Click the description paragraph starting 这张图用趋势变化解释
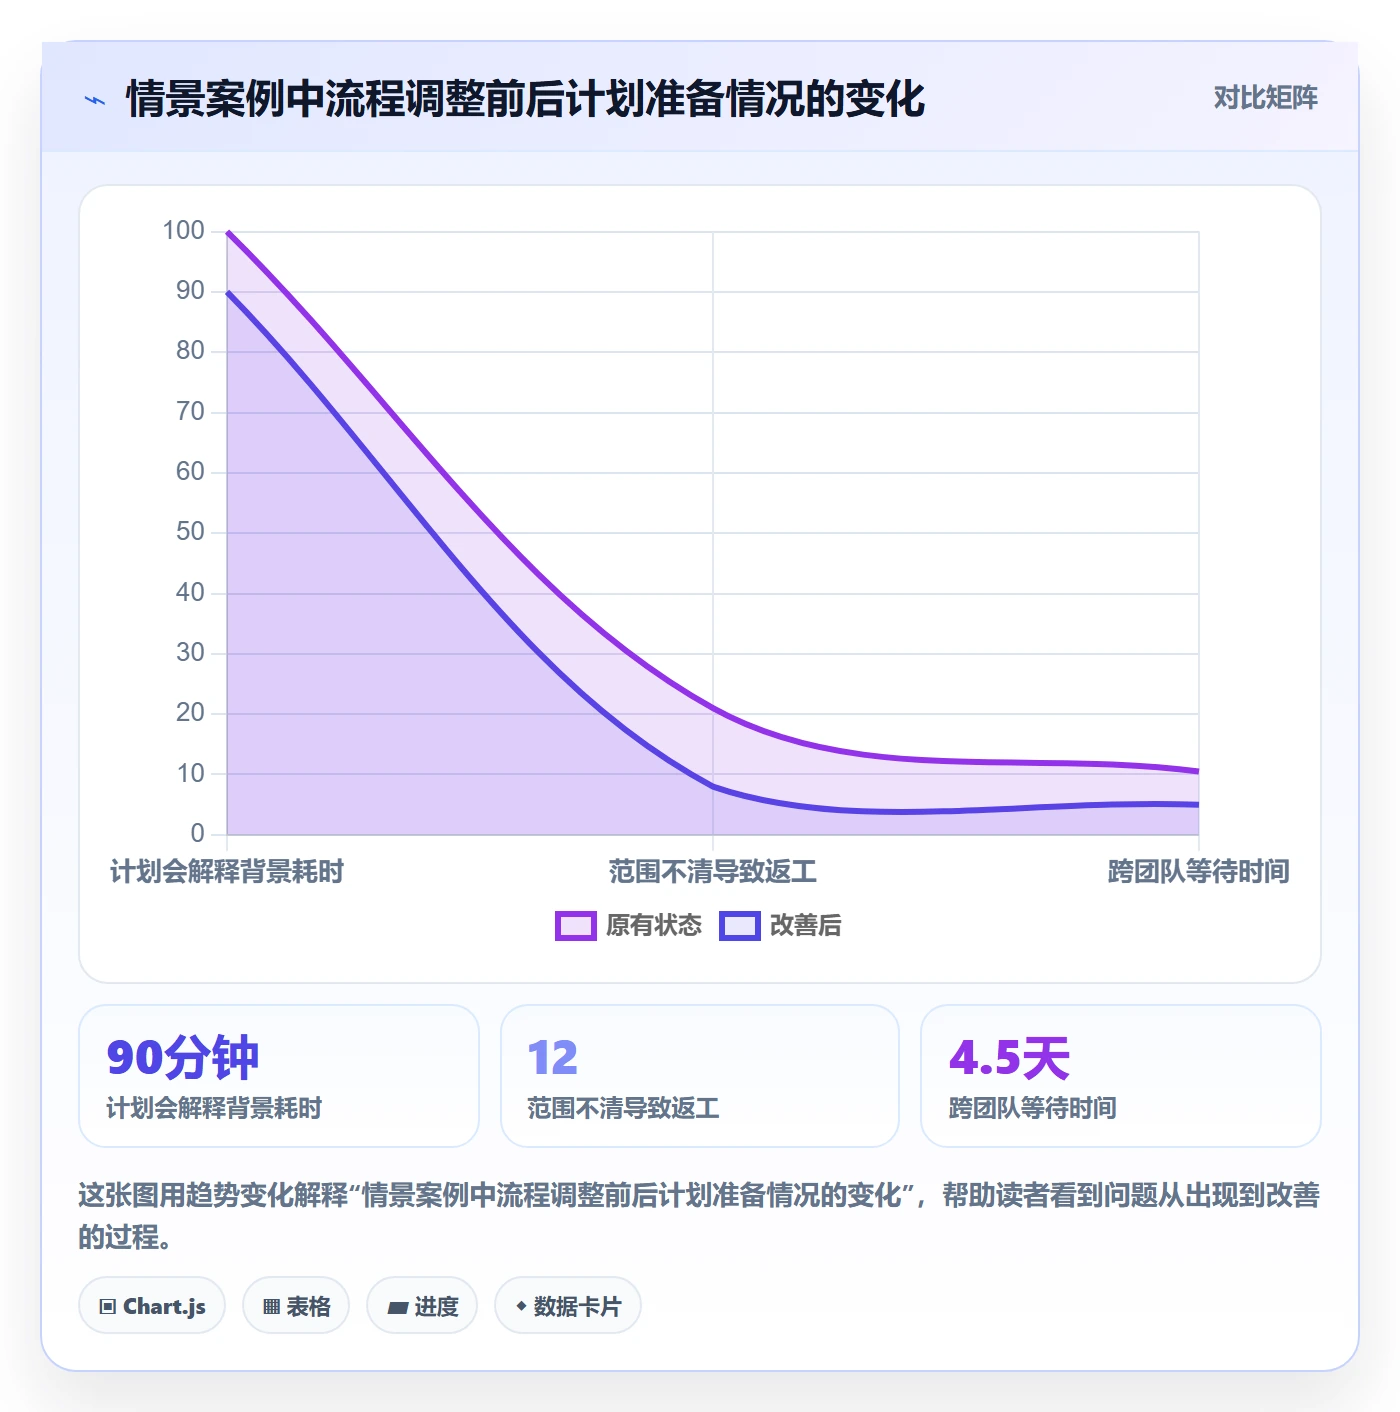 click(x=699, y=1216)
